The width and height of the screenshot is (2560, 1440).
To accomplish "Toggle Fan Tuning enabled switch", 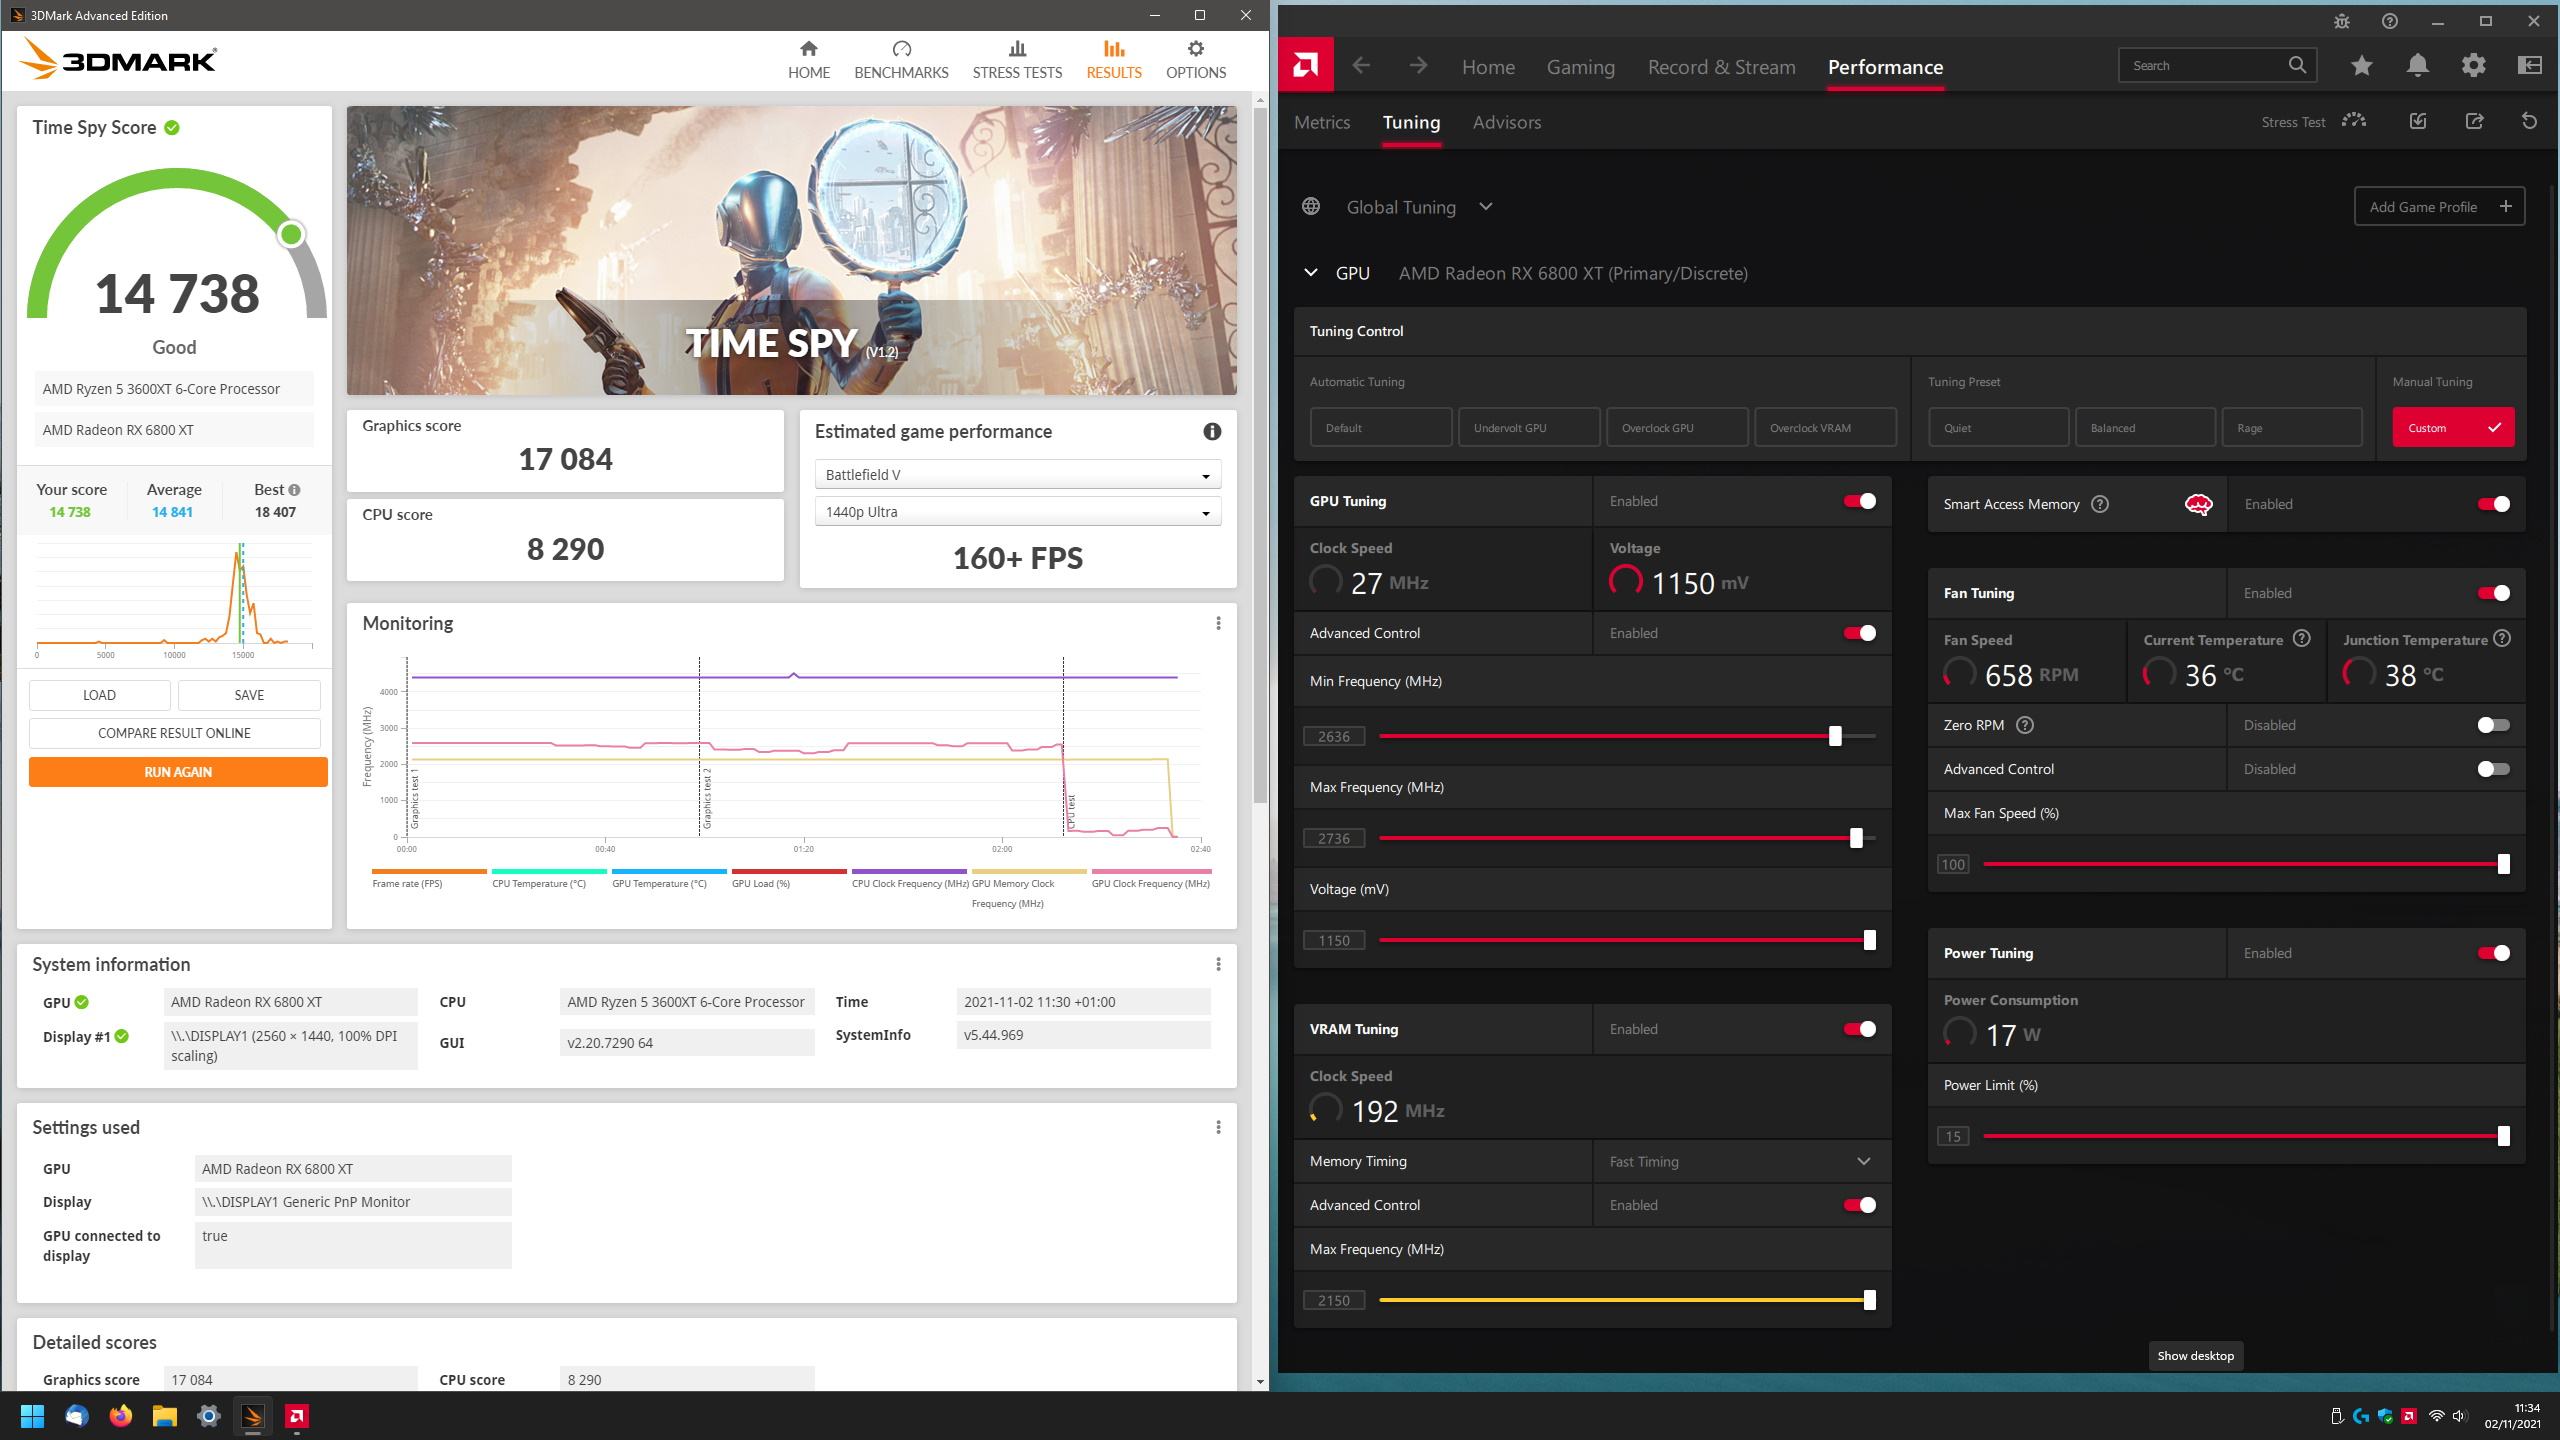I will coord(2494,593).
